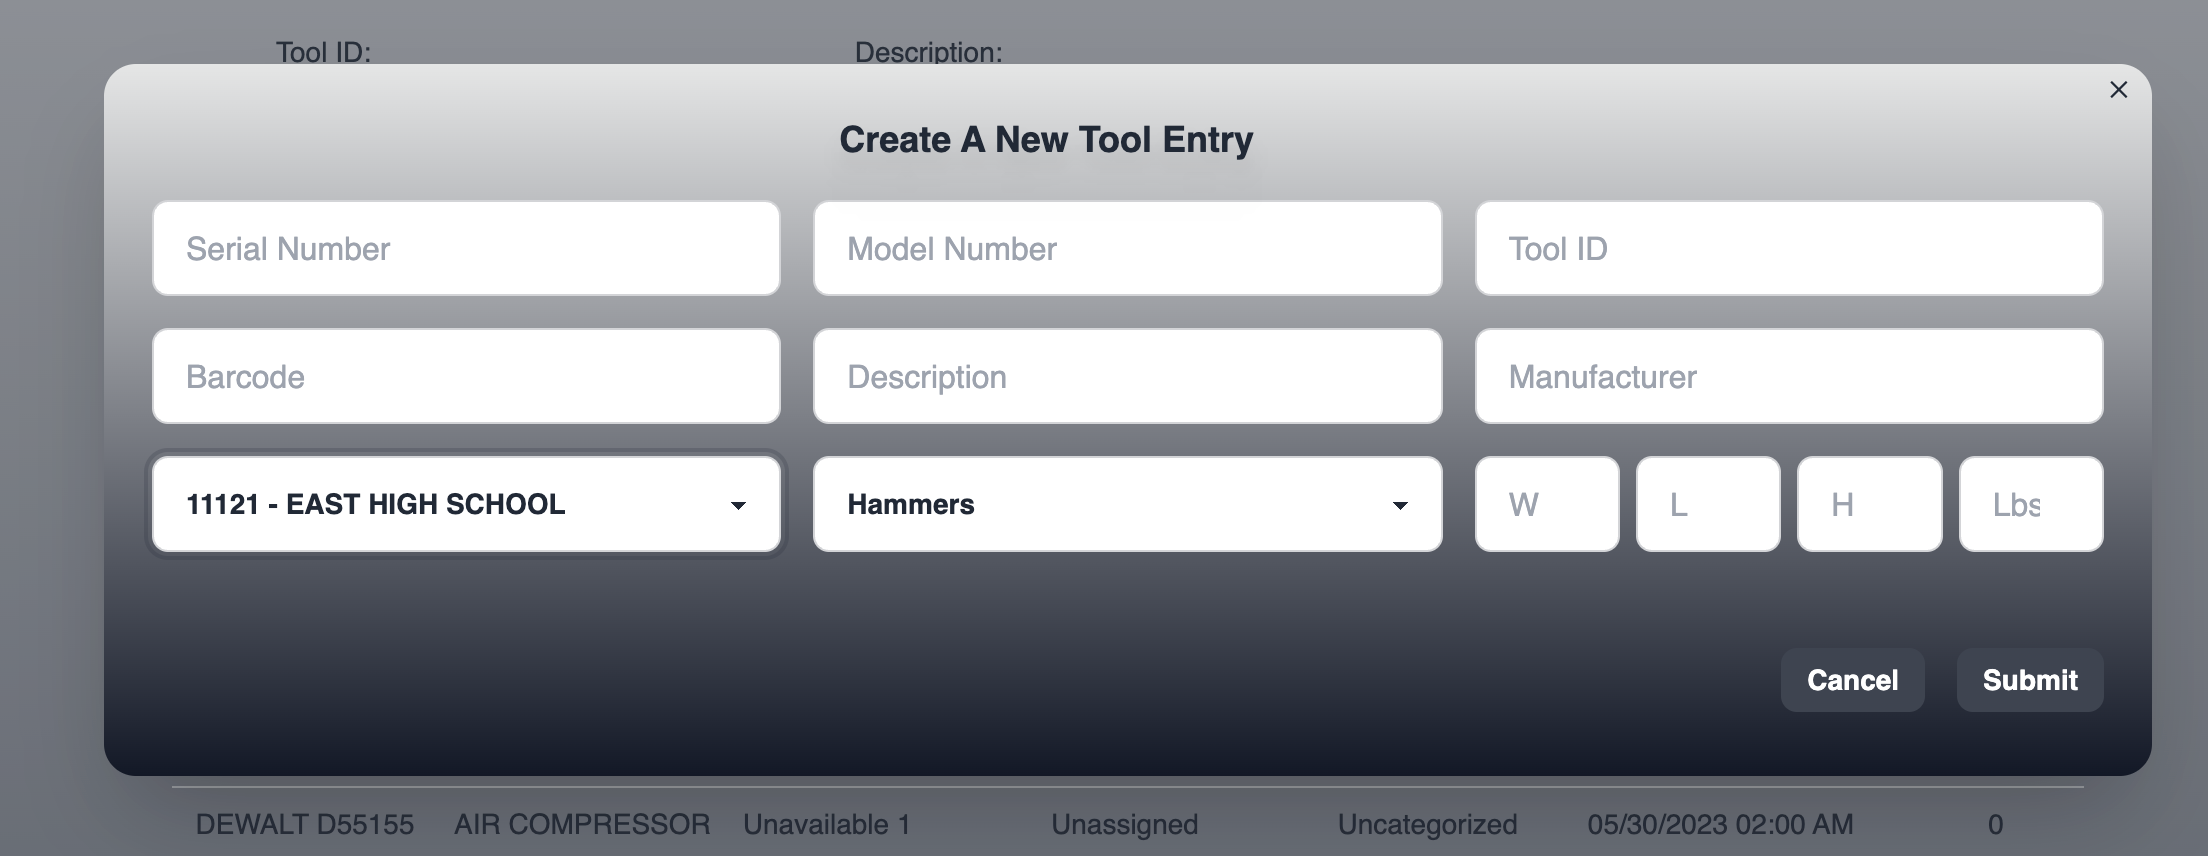Select the Tool ID text box in the dialog

[x=1788, y=249]
